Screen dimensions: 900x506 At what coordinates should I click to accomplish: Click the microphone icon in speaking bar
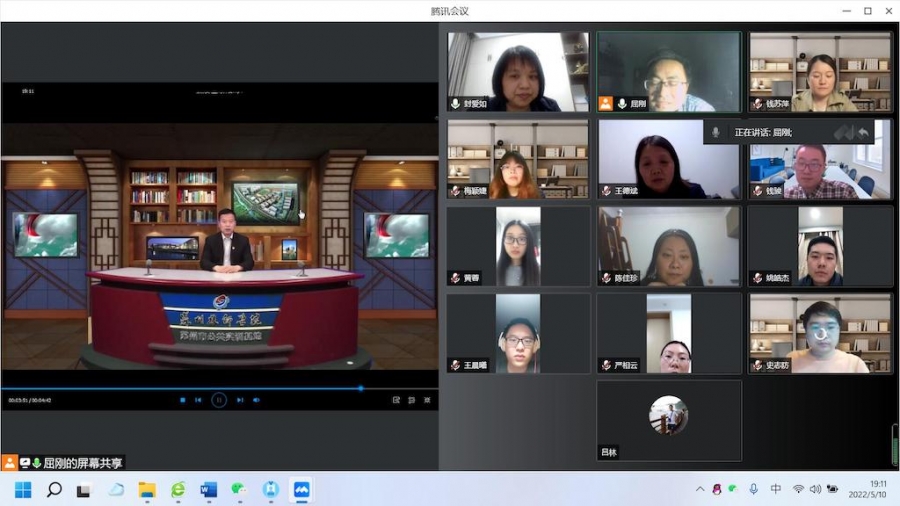tap(715, 132)
